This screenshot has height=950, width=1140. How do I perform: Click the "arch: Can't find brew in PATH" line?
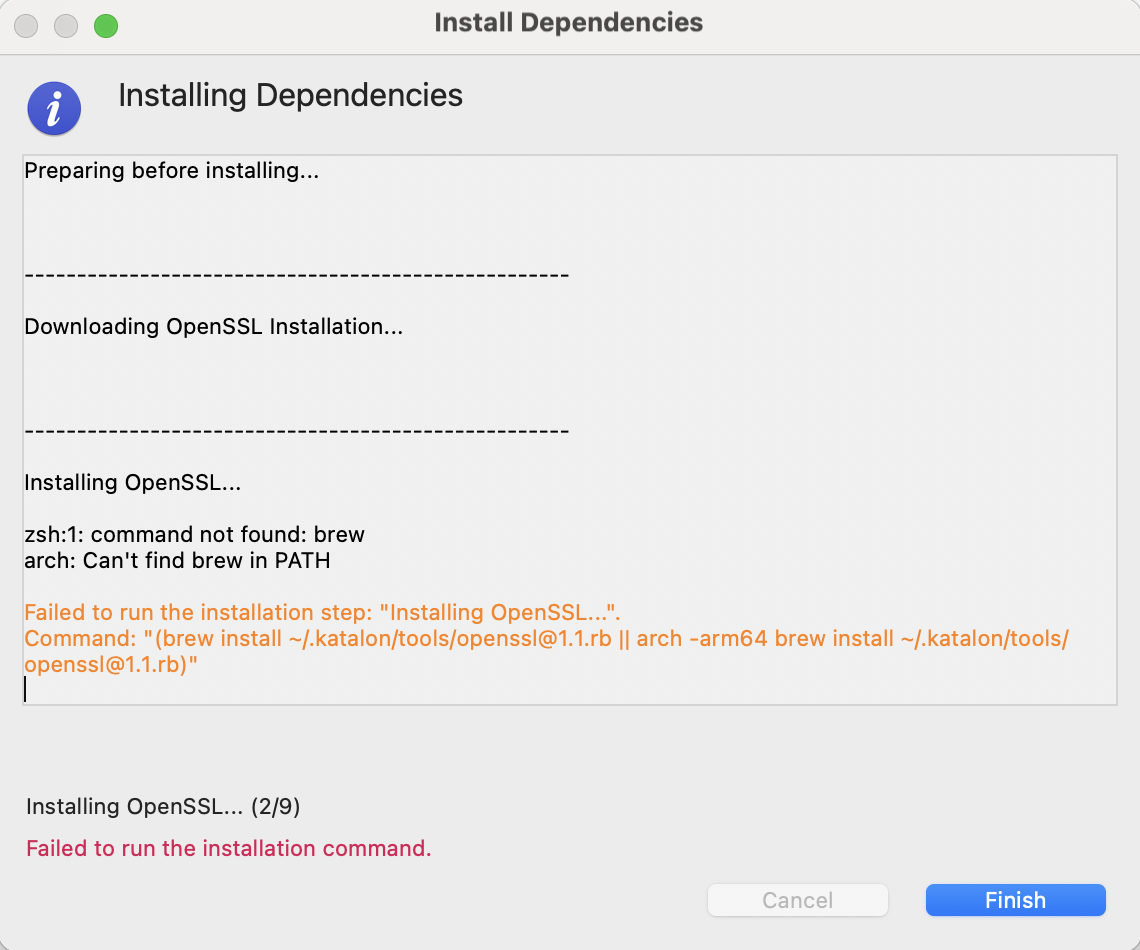coord(177,561)
